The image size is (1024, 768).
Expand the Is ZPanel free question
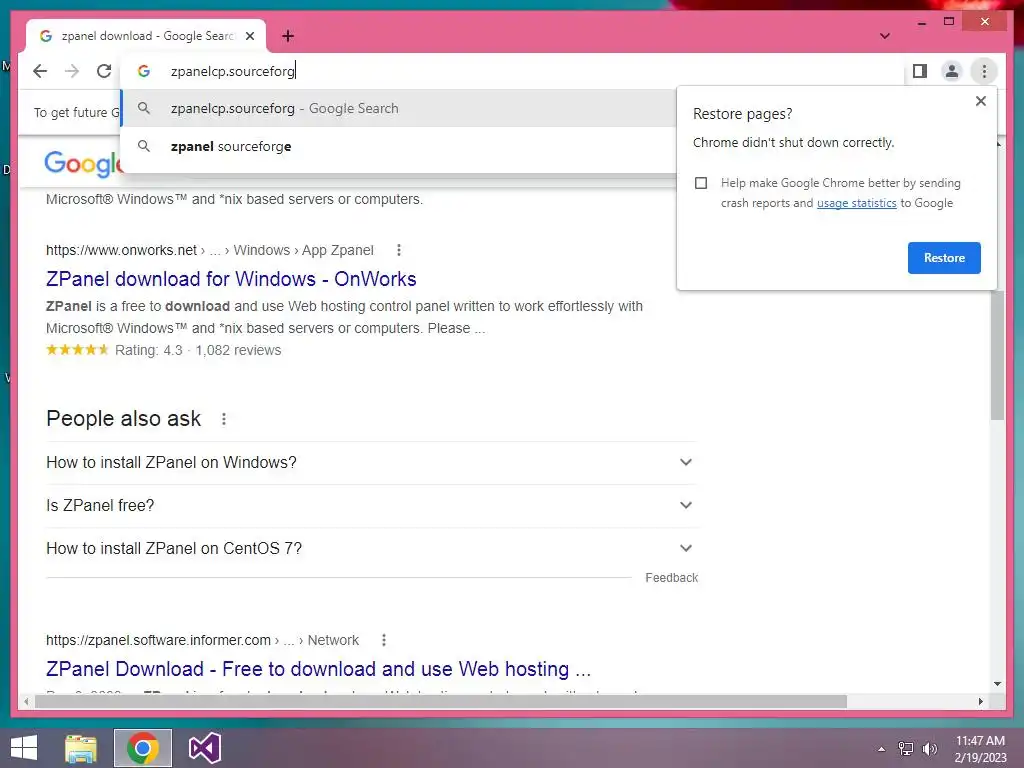pos(371,505)
